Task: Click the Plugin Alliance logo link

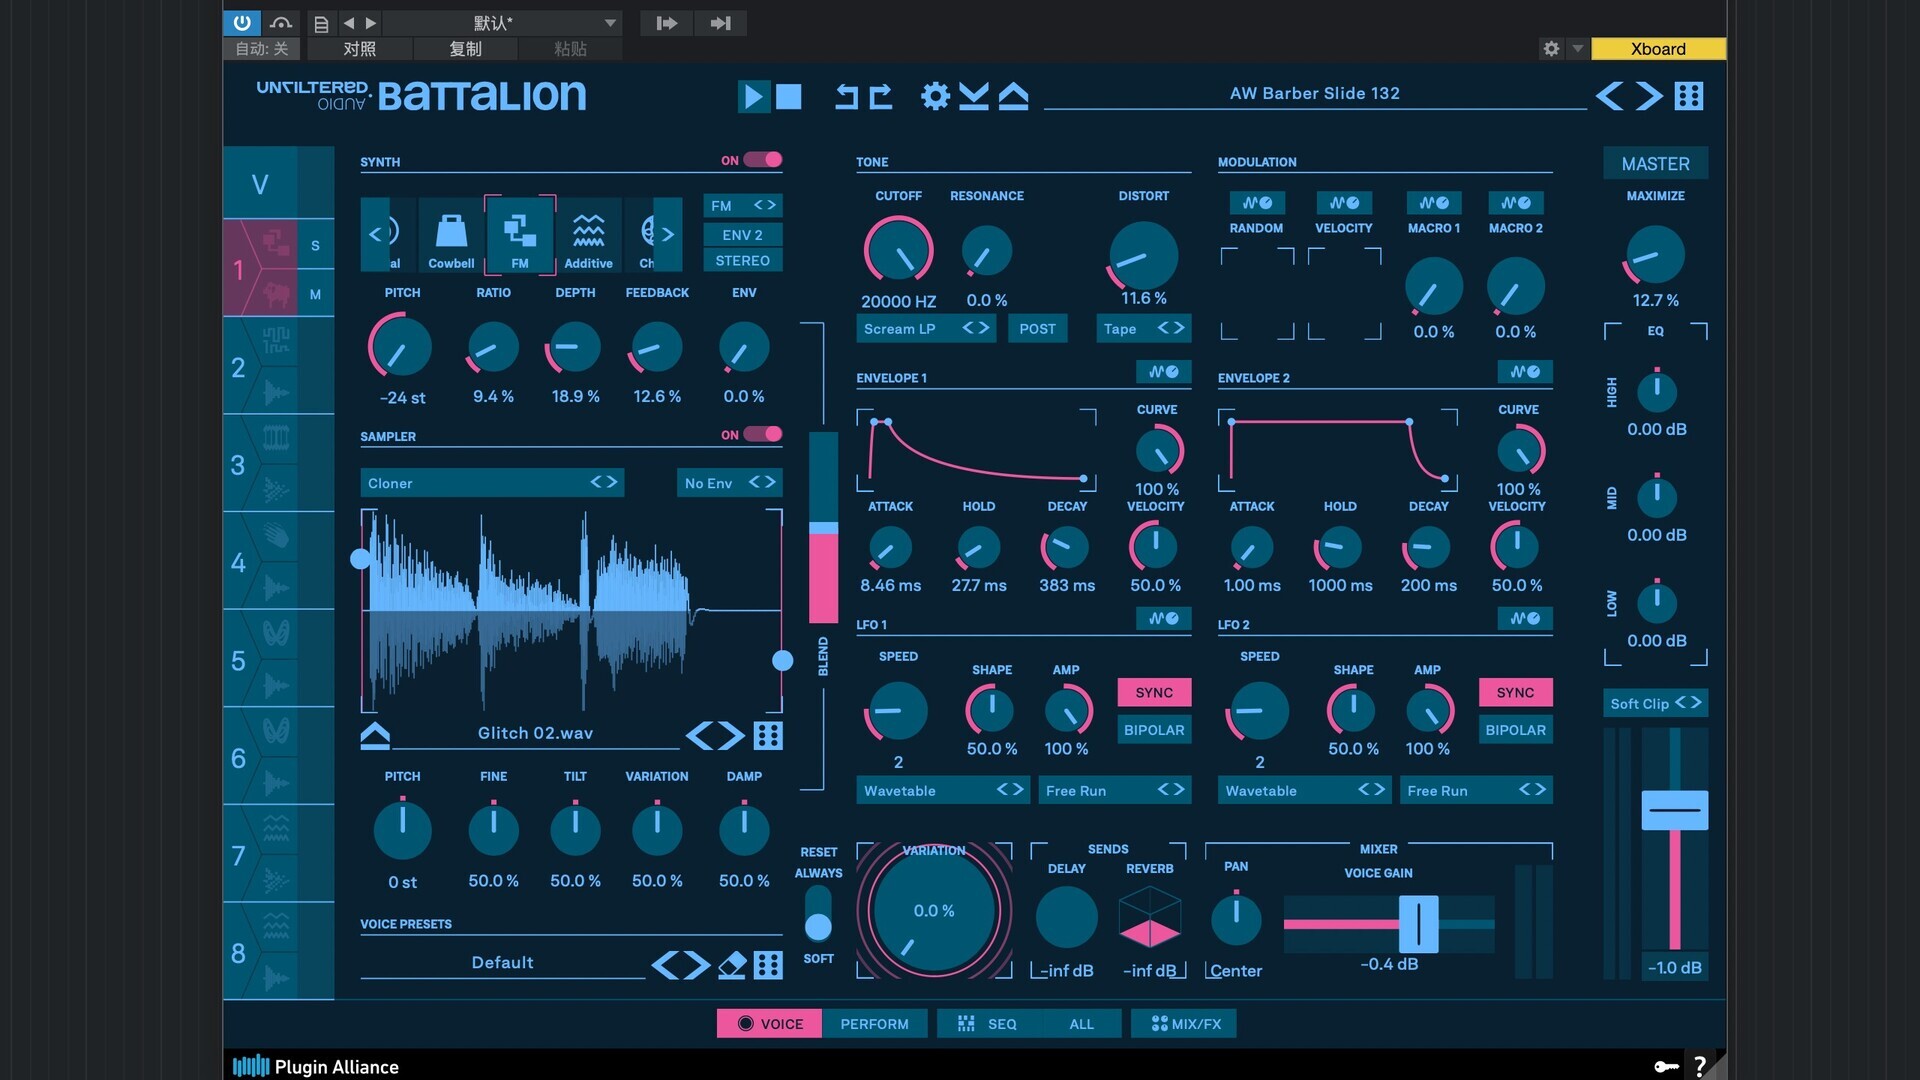Action: point(316,1067)
